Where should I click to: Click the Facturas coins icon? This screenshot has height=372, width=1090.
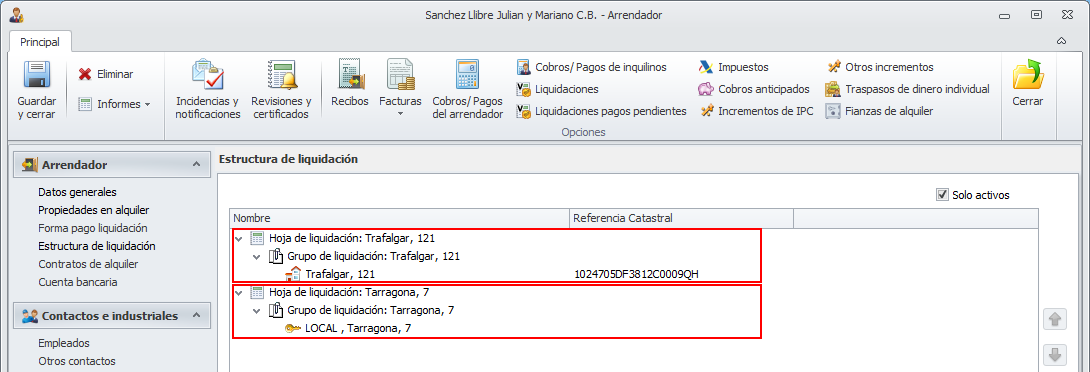coord(400,74)
